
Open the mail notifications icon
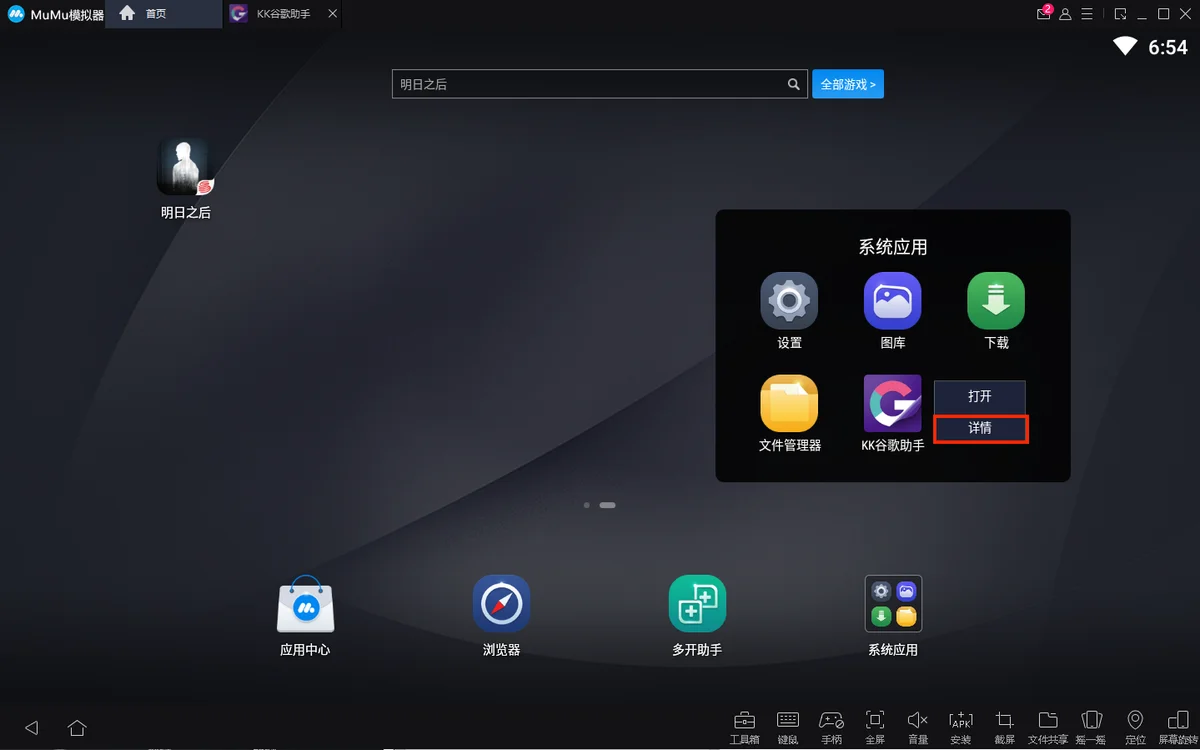pyautogui.click(x=1044, y=13)
